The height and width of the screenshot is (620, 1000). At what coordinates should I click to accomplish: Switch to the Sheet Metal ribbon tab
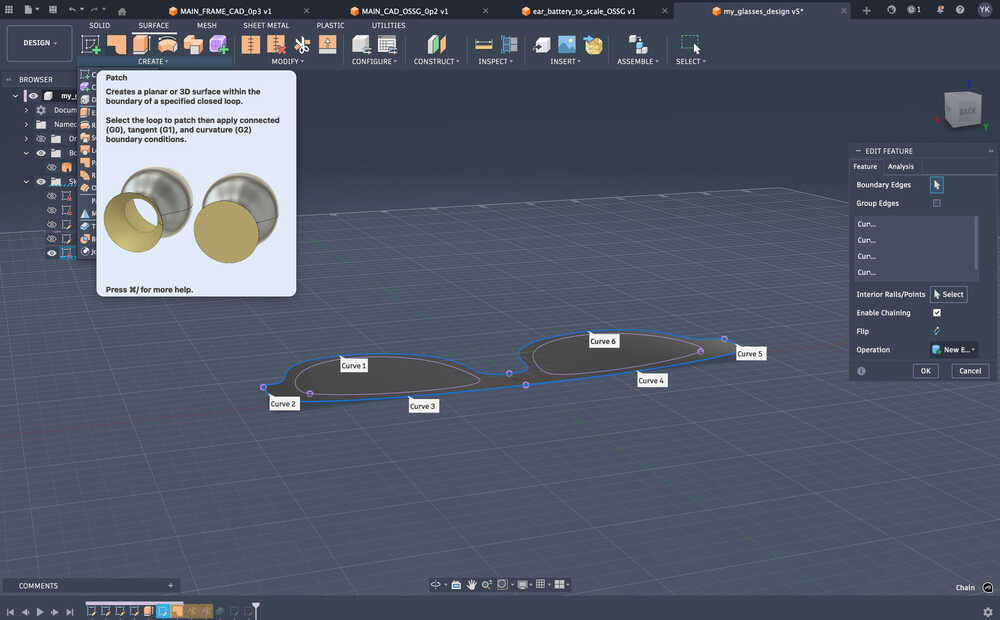pyautogui.click(x=266, y=25)
